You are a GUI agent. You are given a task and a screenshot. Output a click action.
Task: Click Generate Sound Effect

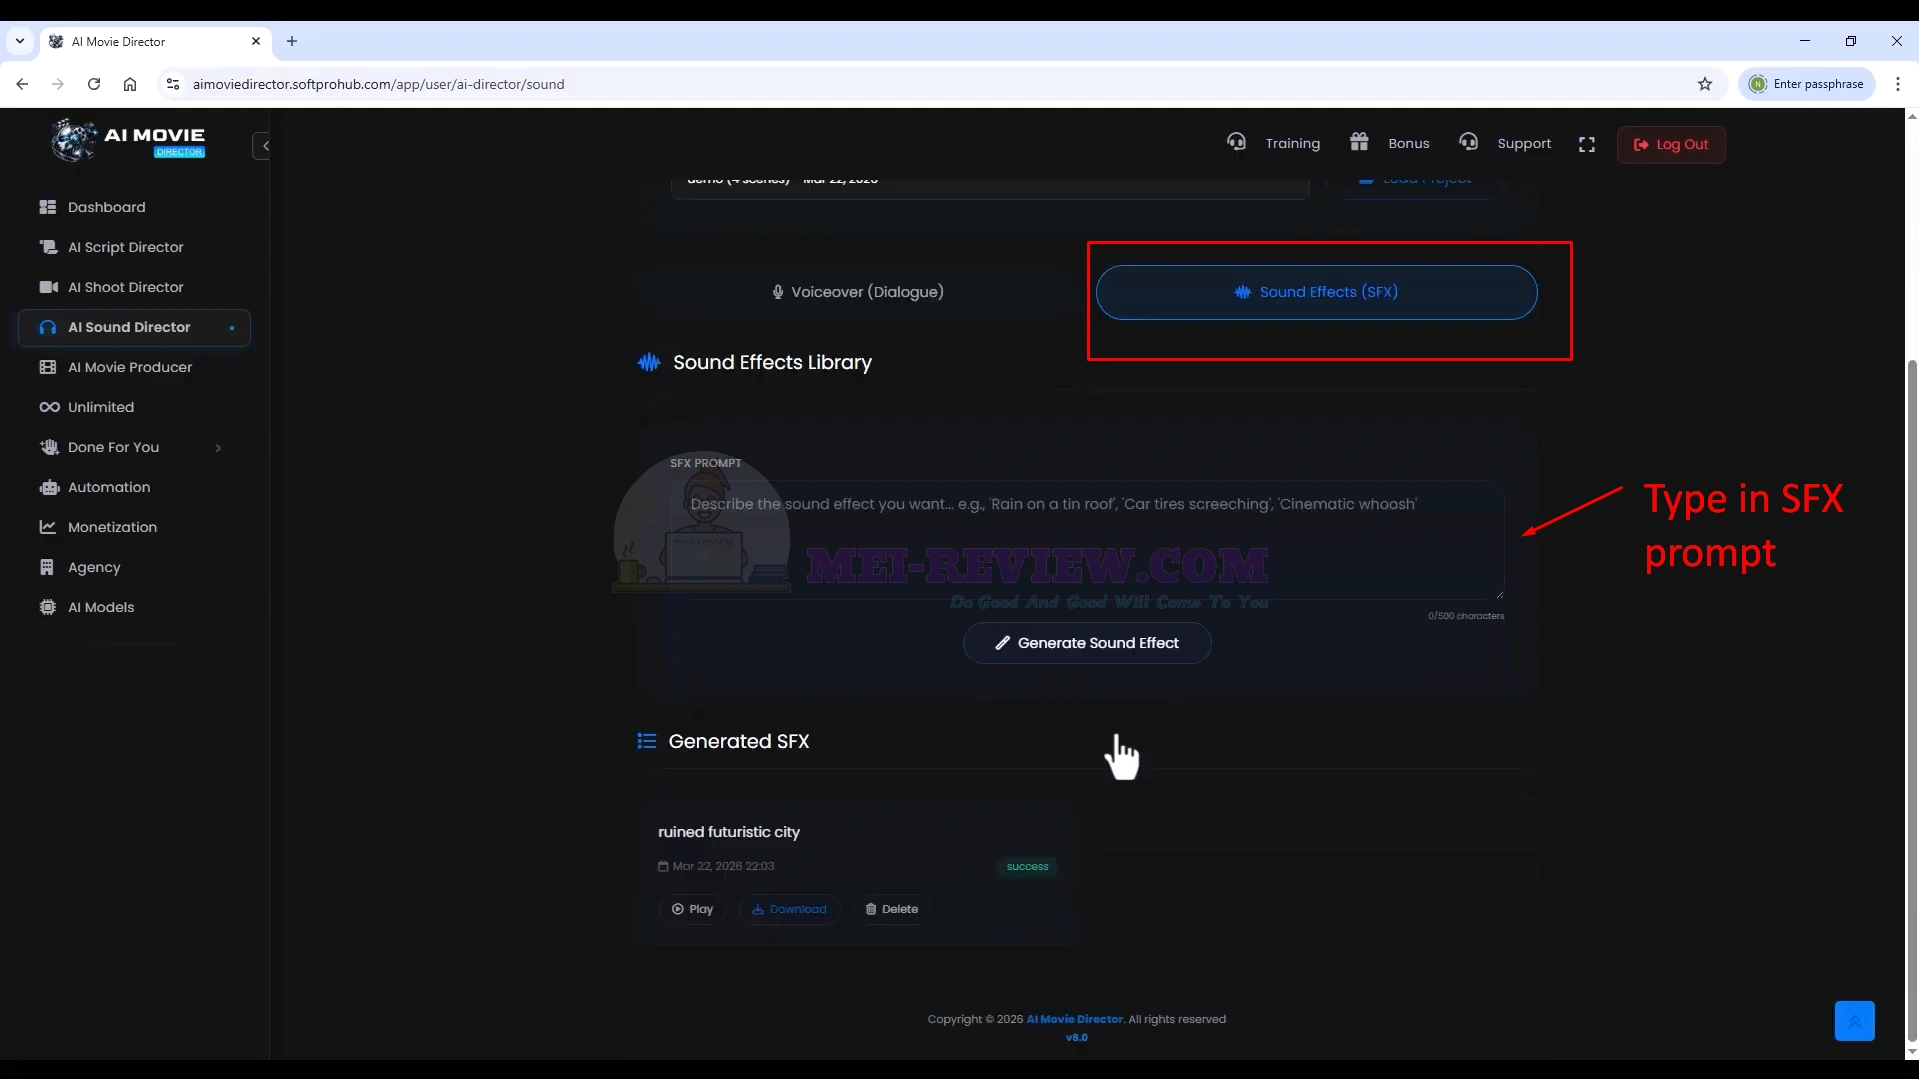1087,643
